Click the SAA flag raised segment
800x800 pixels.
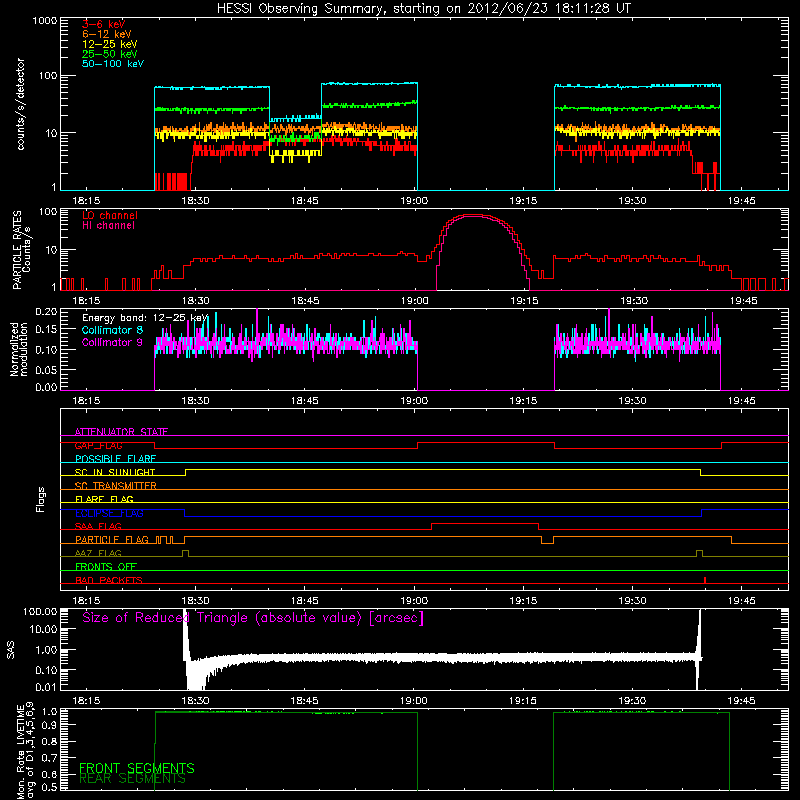coord(485,524)
